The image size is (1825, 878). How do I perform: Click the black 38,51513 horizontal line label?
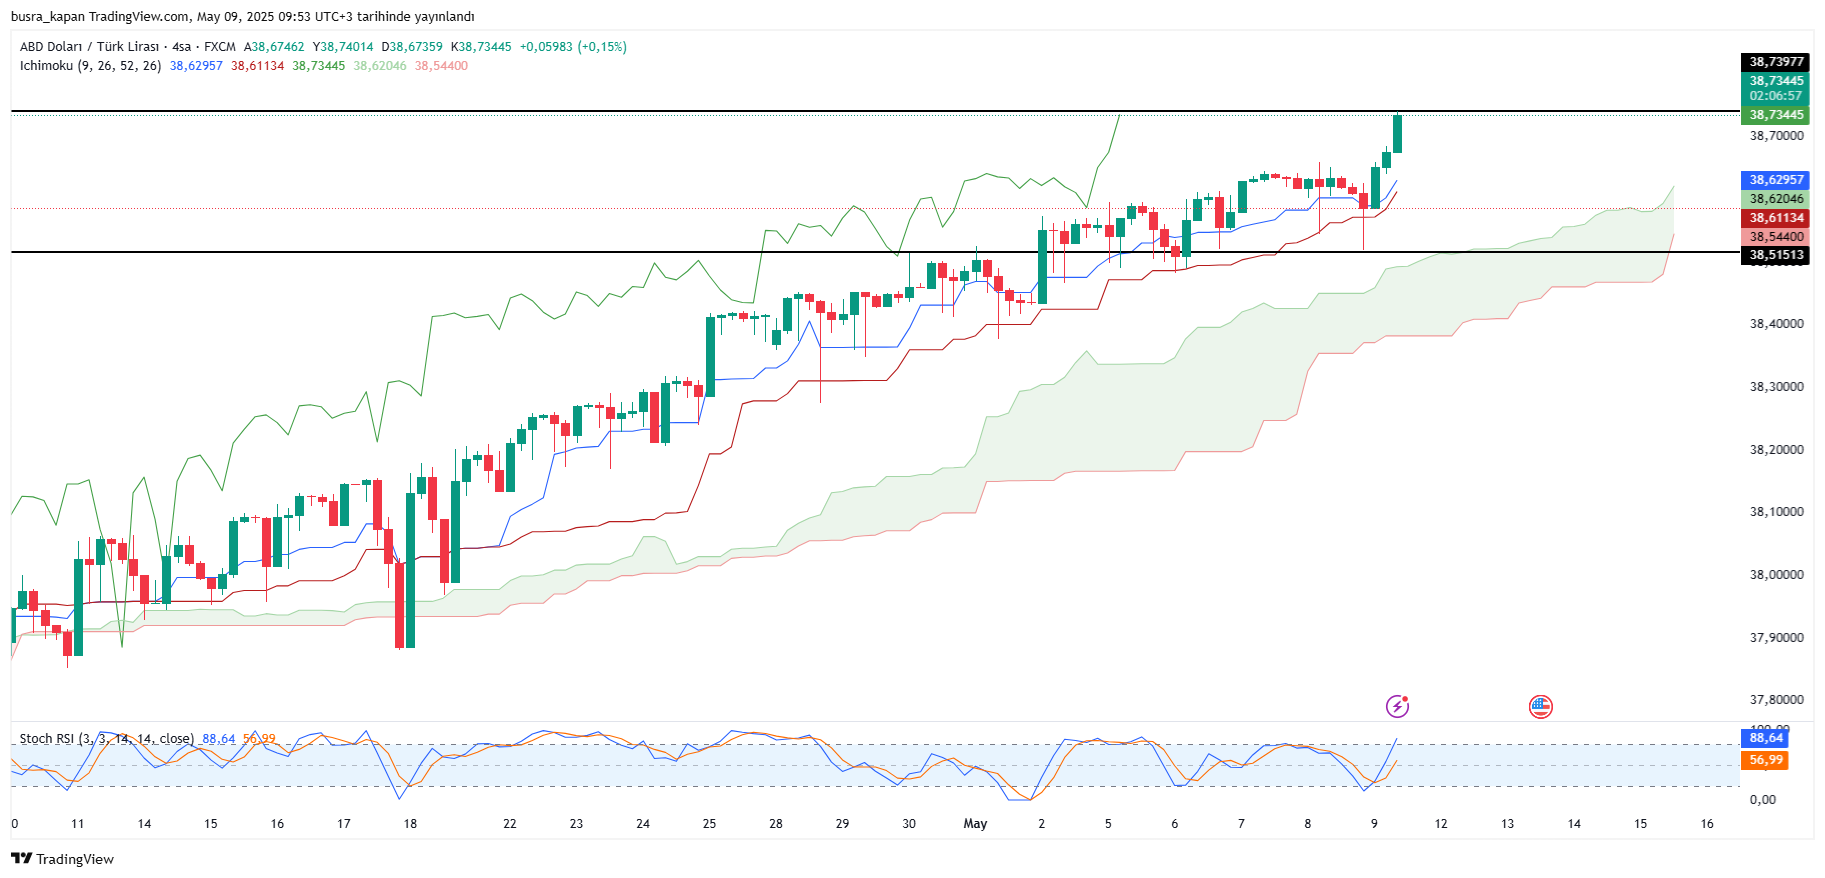coord(1776,255)
